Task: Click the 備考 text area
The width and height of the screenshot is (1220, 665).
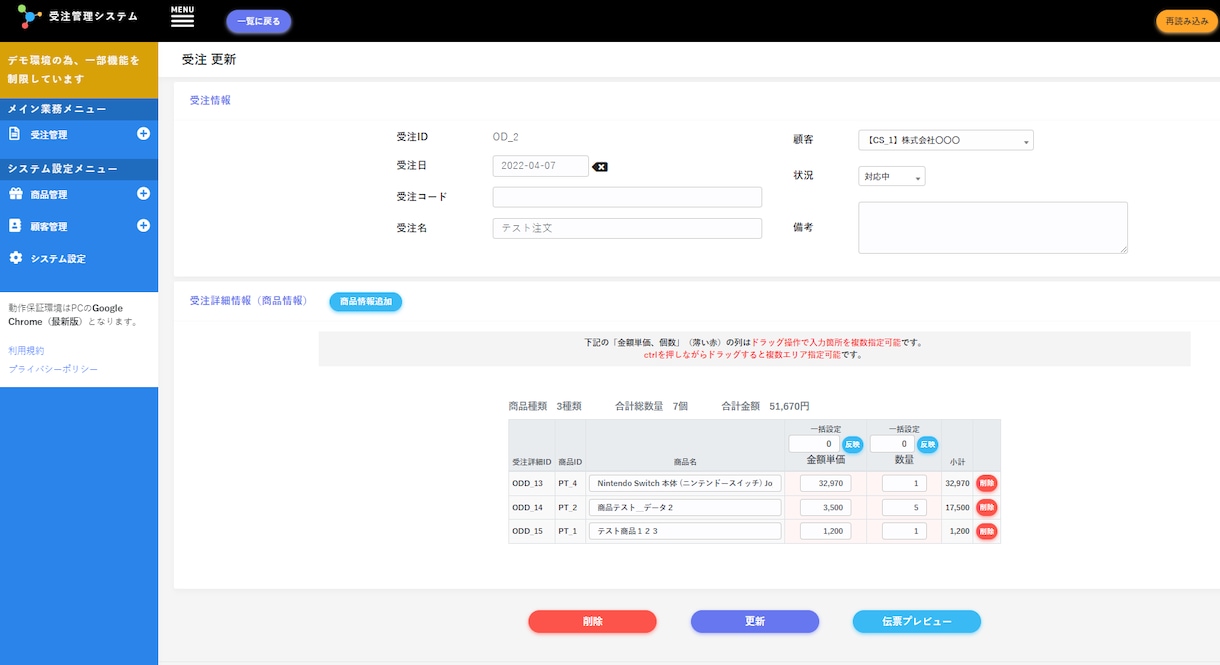Action: (x=993, y=228)
